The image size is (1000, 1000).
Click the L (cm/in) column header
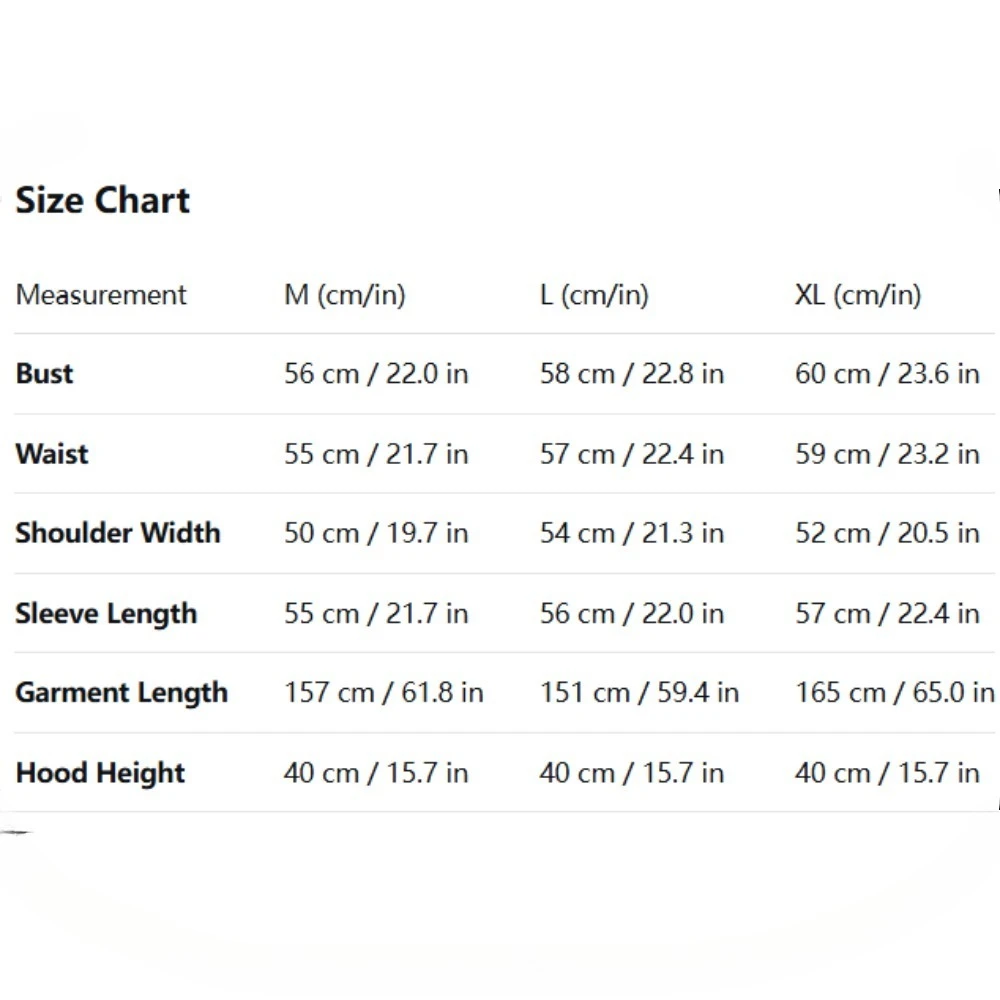[x=594, y=295]
